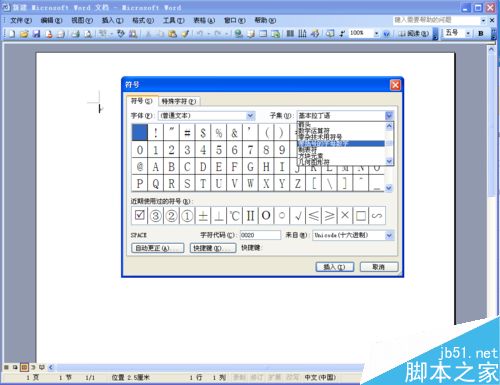Click the subset list scroll-up arrow
Viewport: 500px width, 385px height.
point(389,126)
